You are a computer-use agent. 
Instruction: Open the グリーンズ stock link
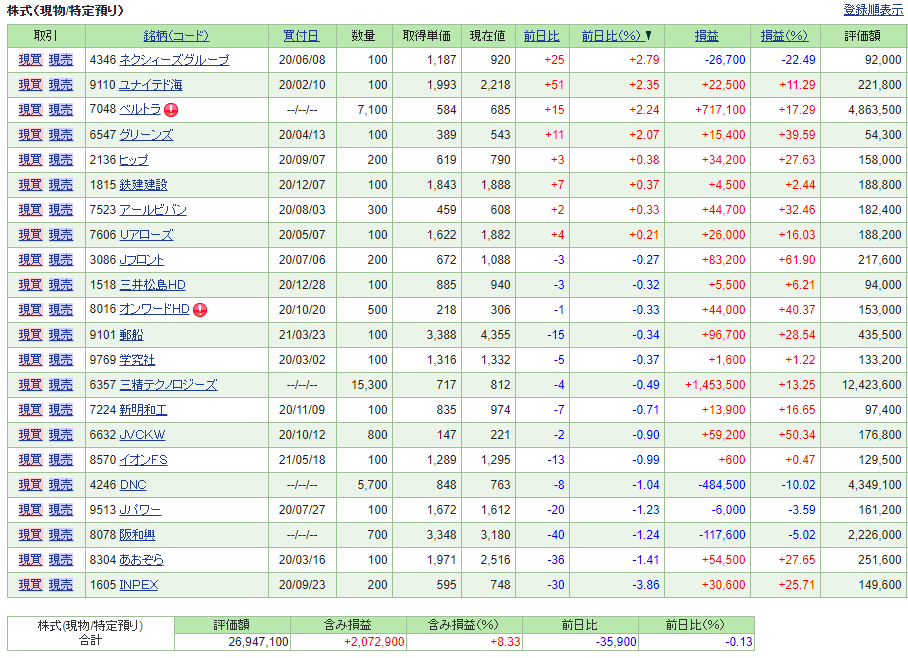(x=146, y=134)
